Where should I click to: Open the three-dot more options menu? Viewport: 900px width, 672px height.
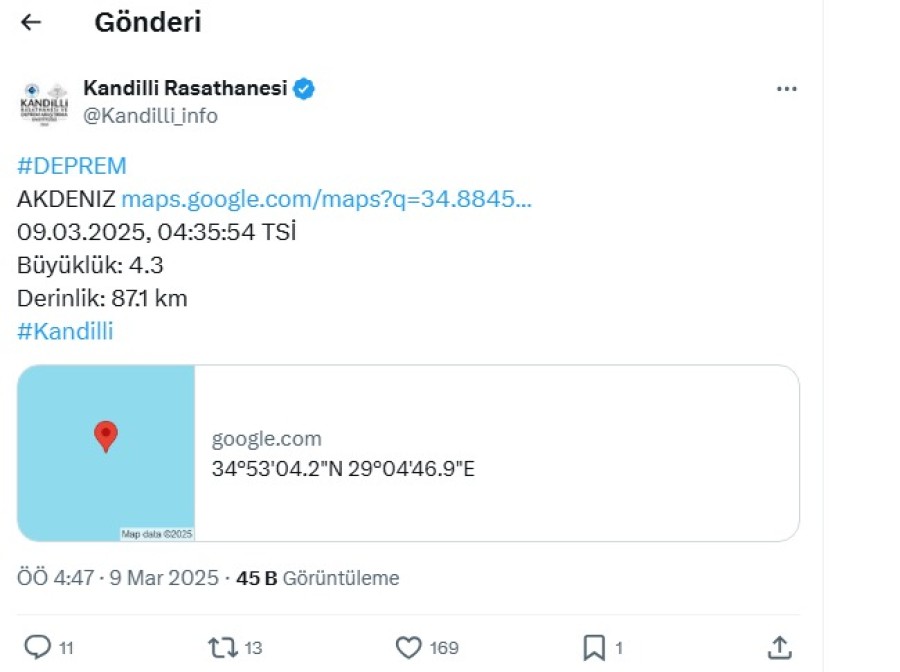coord(786,89)
